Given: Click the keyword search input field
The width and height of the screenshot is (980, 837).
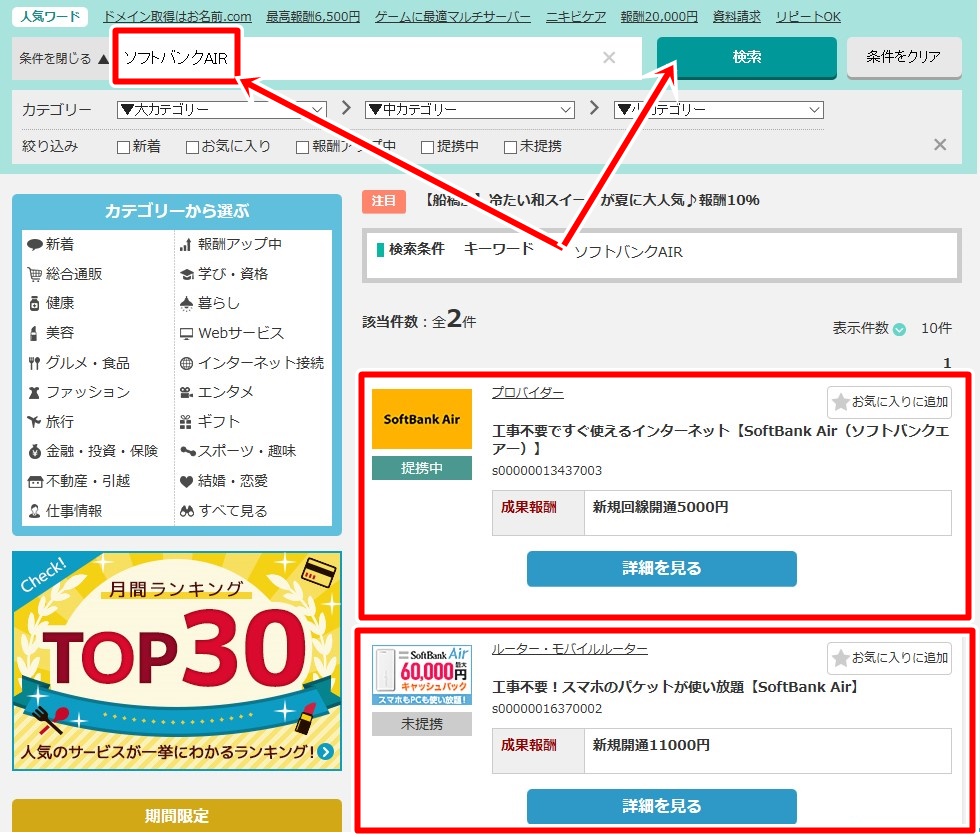Looking at the screenshot, I should pyautogui.click(x=378, y=59).
